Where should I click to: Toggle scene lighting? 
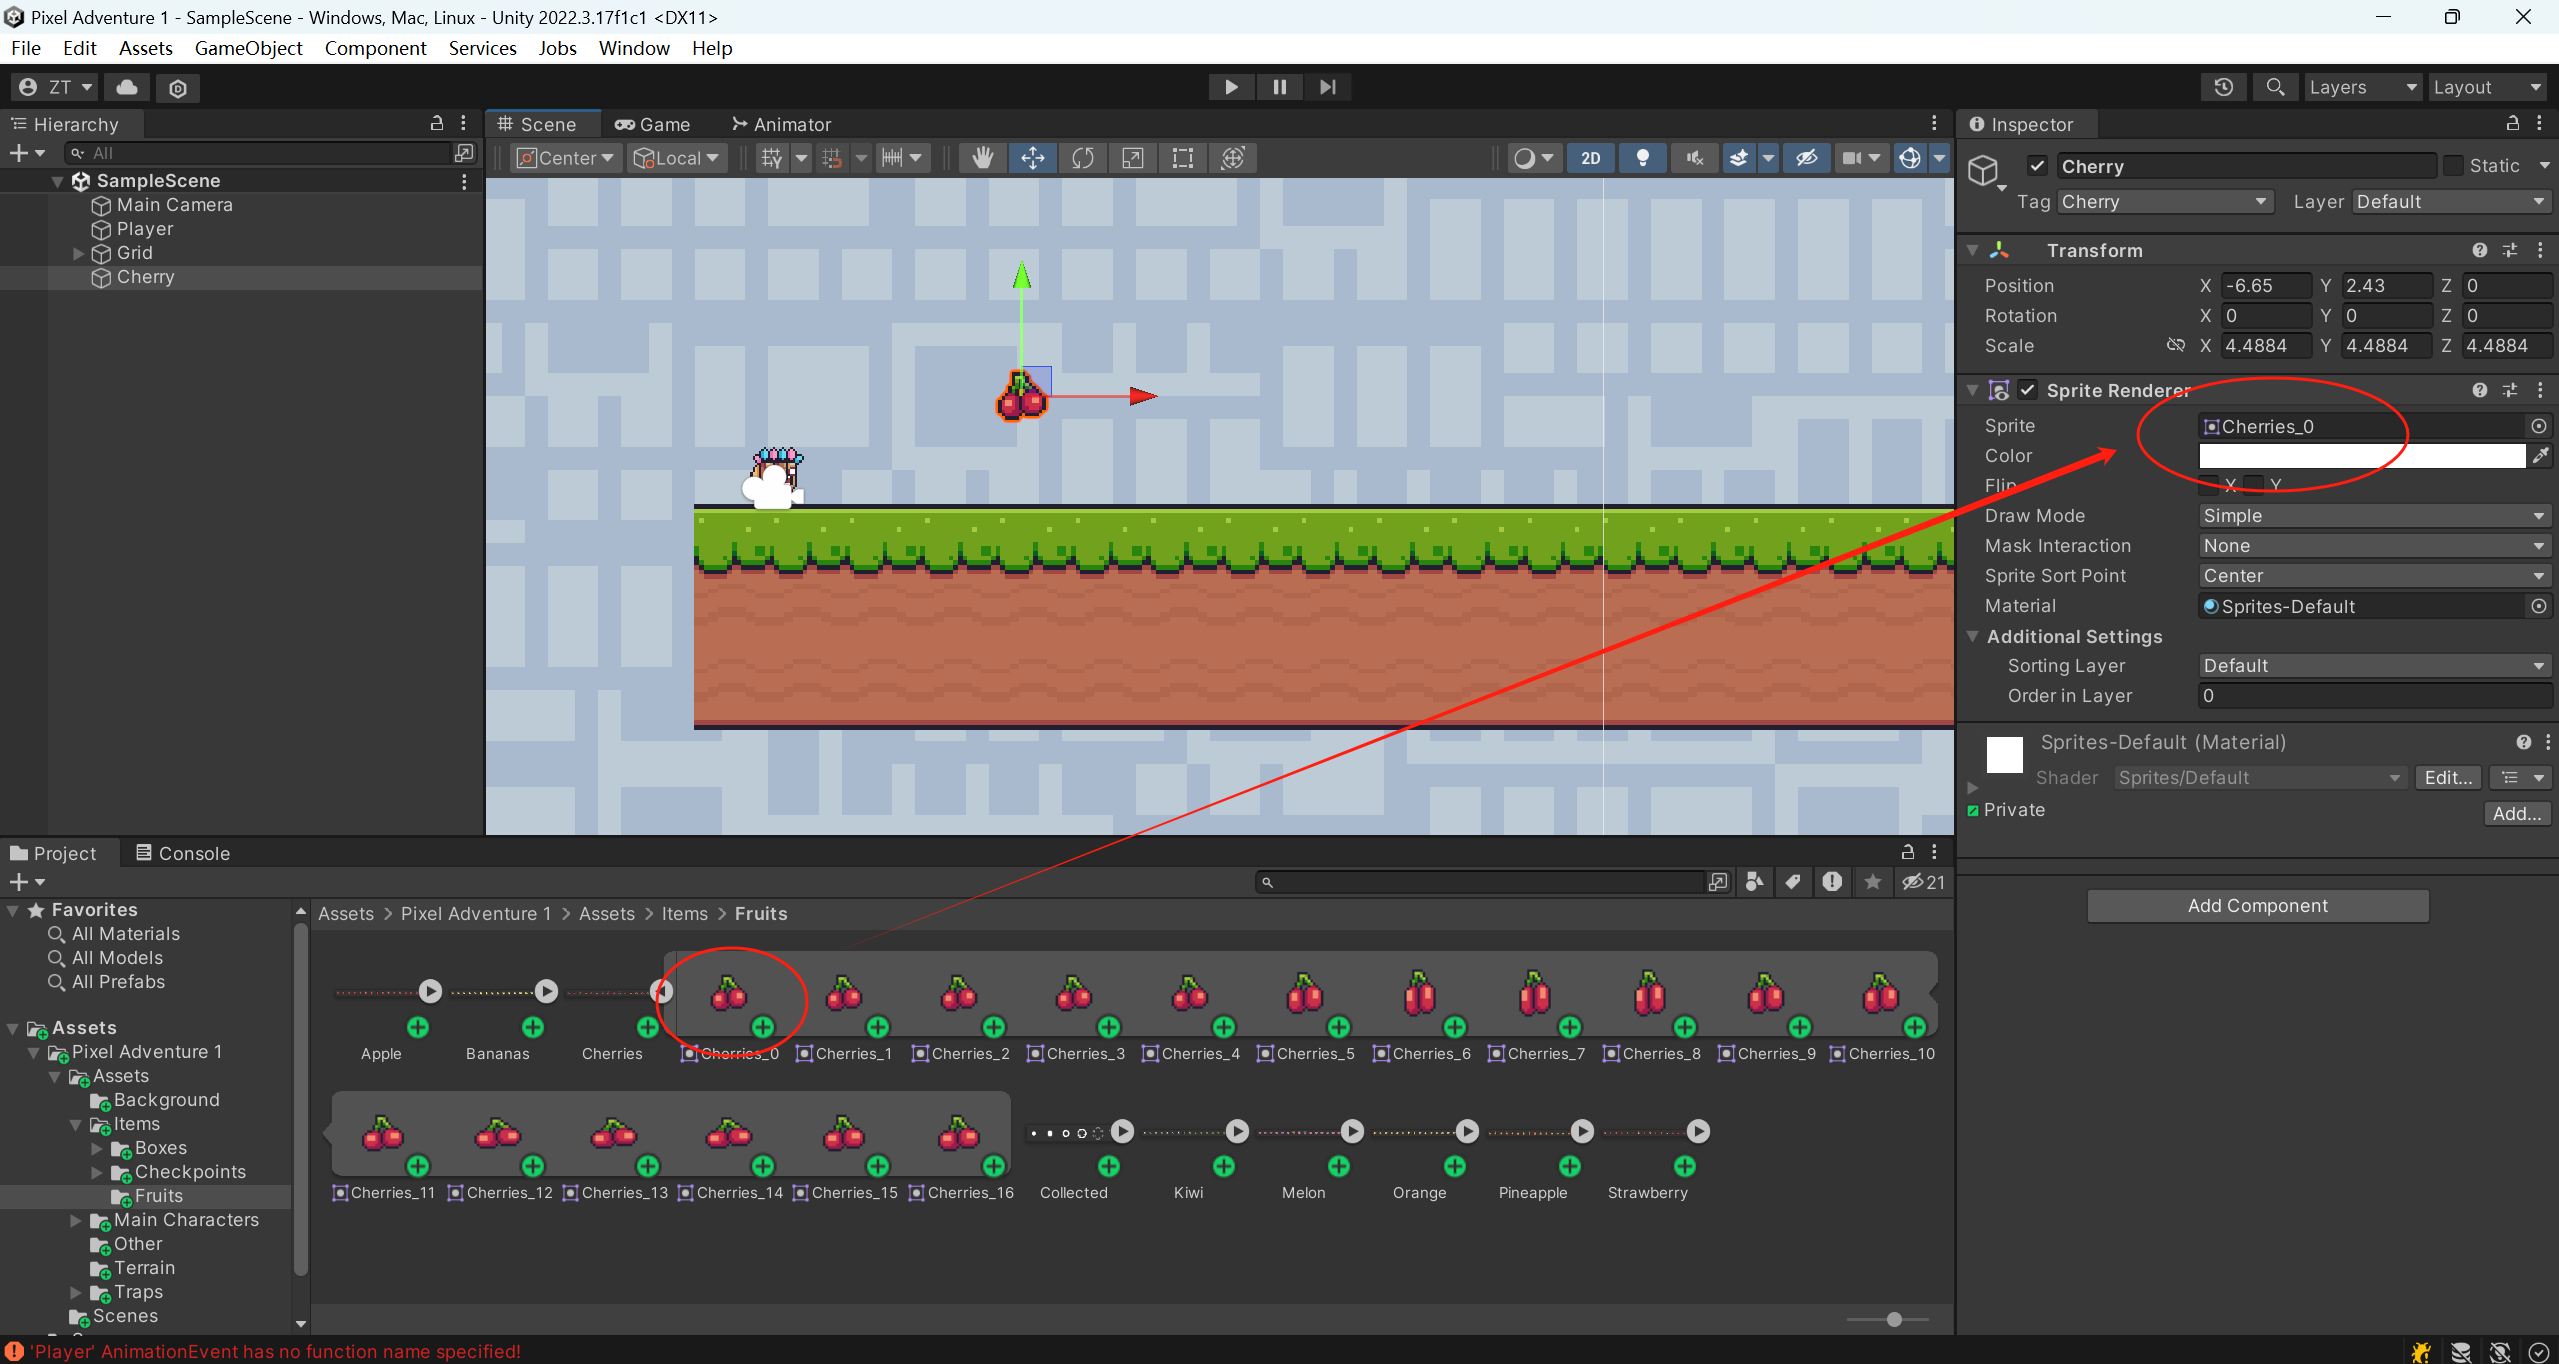click(x=1642, y=157)
